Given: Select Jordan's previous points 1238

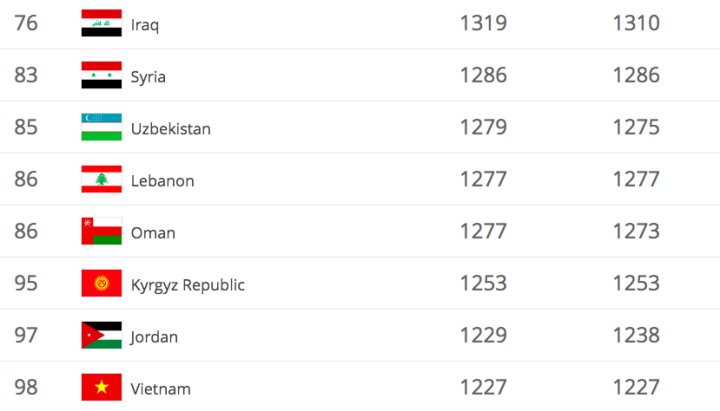Looking at the screenshot, I should [x=636, y=335].
